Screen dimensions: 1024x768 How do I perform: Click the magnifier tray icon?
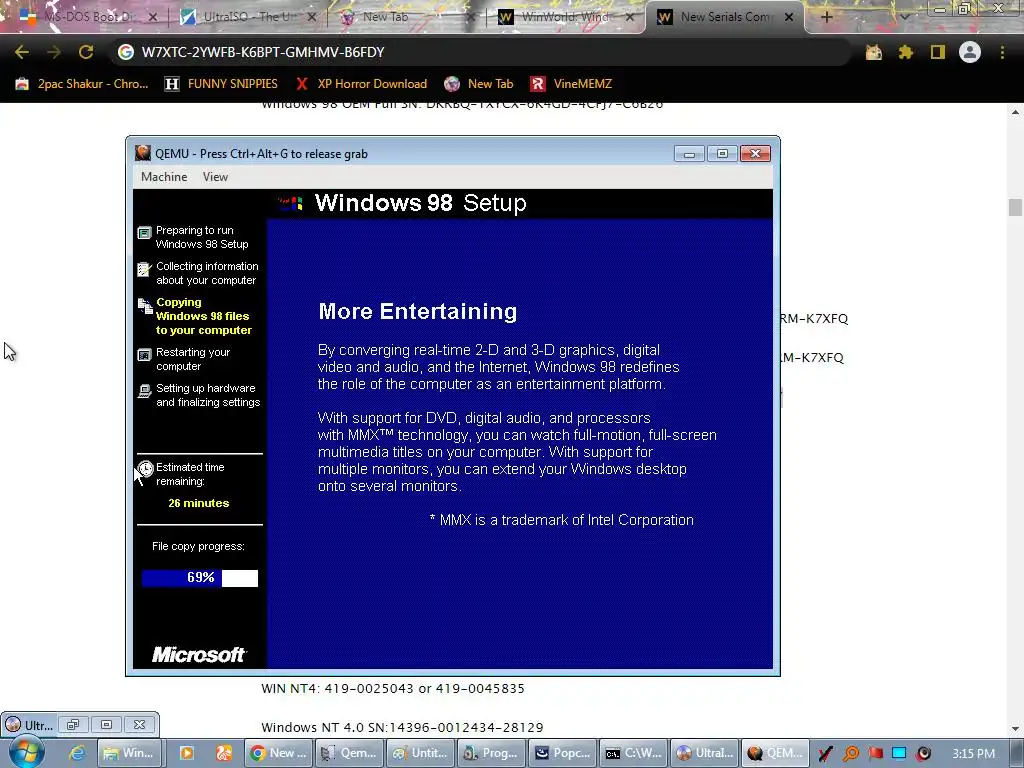pyautogui.click(x=851, y=754)
